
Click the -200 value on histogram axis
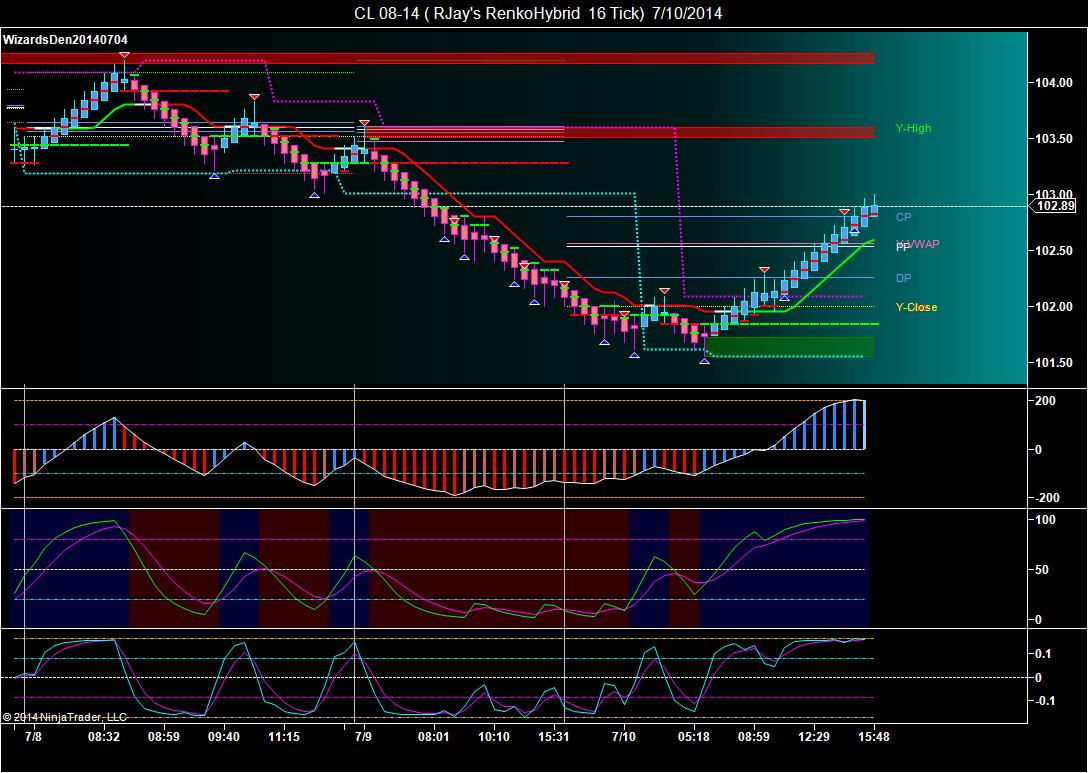[x=1046, y=498]
